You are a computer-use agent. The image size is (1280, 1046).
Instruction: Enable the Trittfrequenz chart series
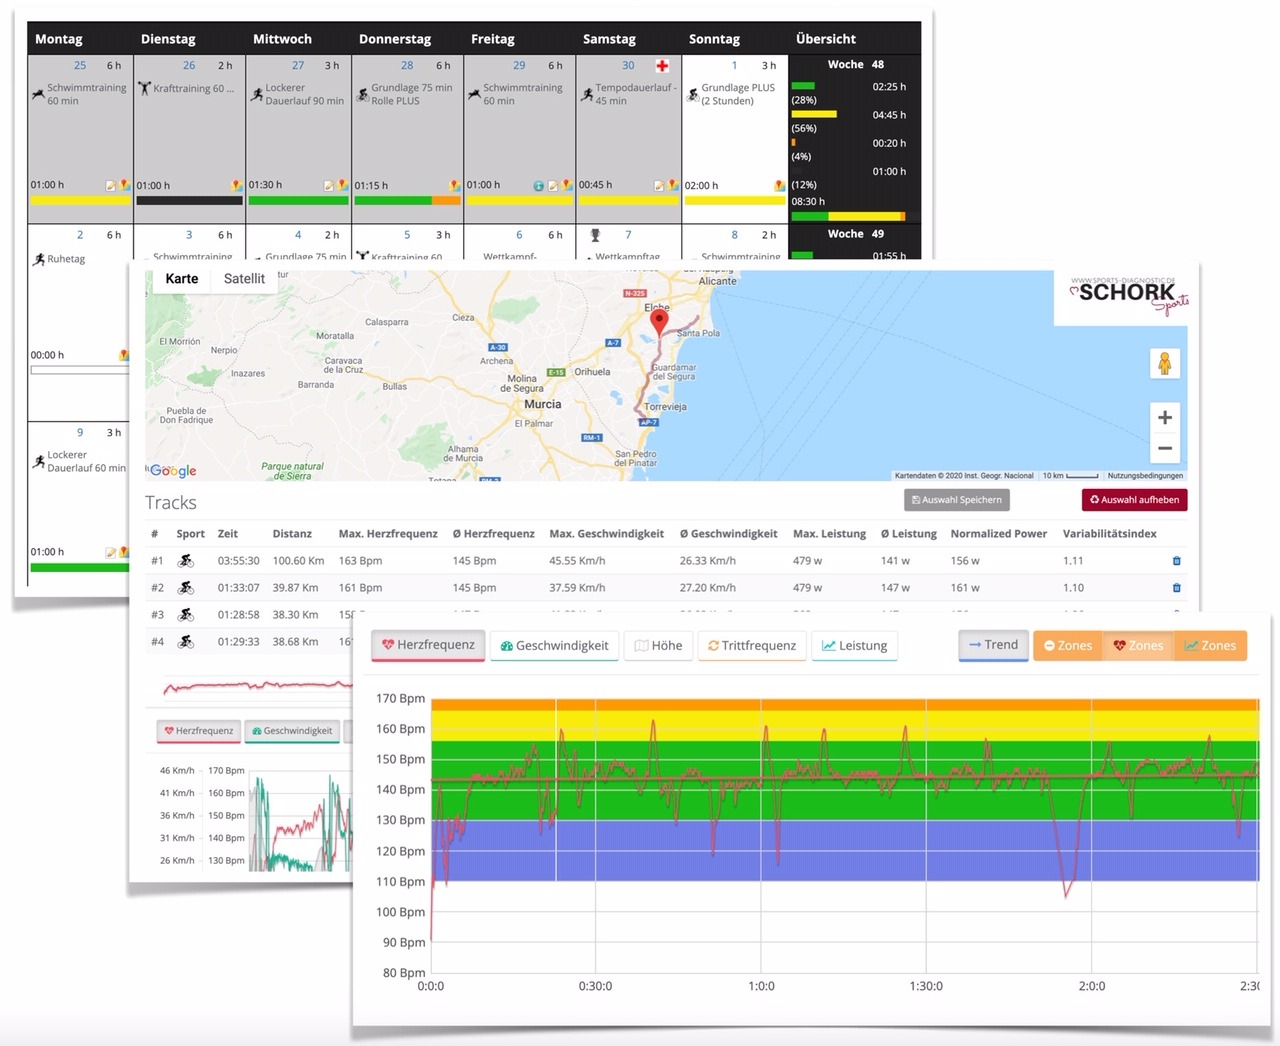click(x=751, y=645)
